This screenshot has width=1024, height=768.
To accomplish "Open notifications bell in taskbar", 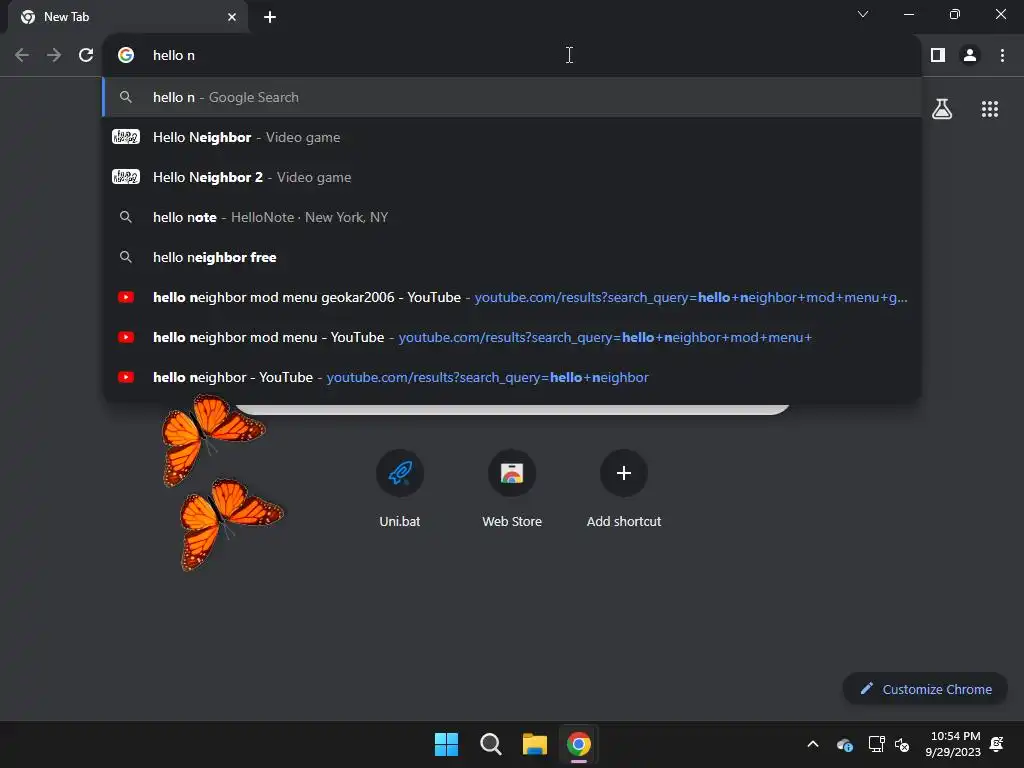I will click(997, 744).
